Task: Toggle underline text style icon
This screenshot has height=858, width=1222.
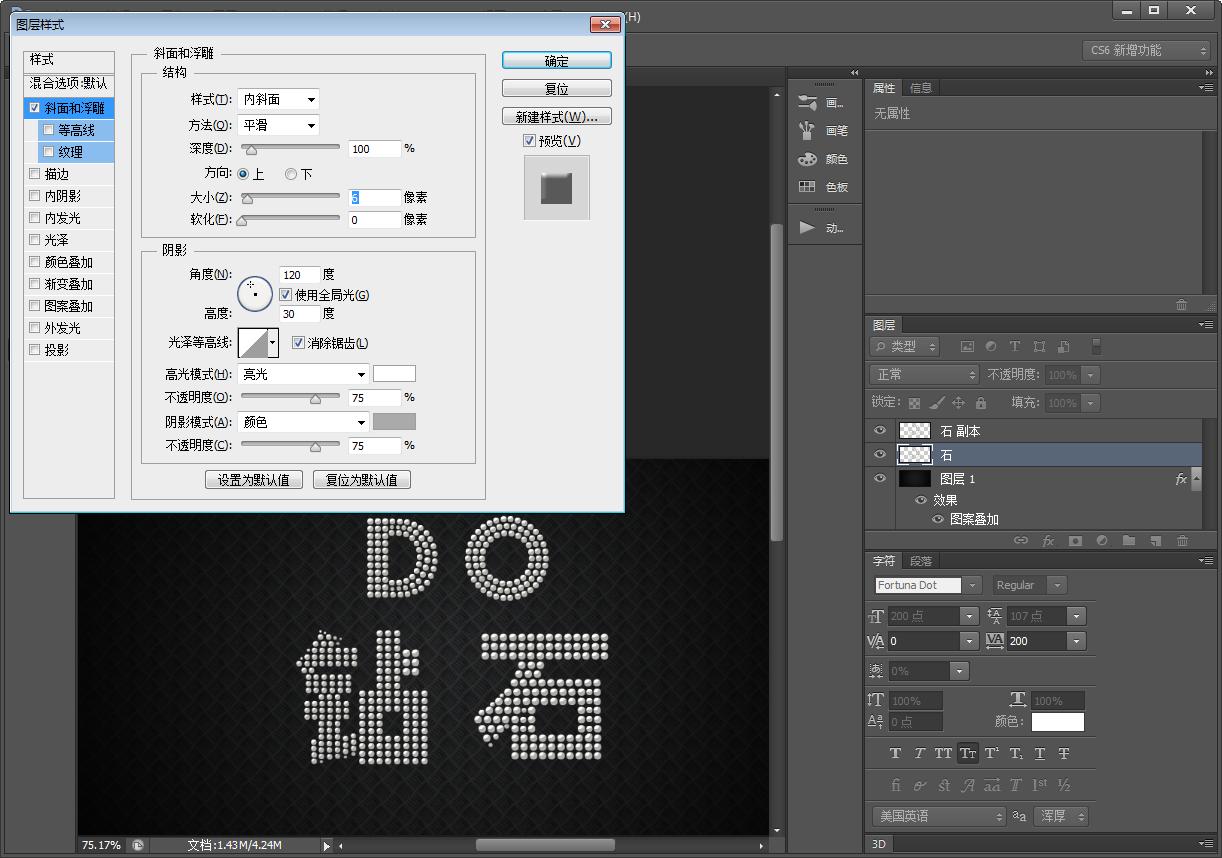Action: [1040, 753]
